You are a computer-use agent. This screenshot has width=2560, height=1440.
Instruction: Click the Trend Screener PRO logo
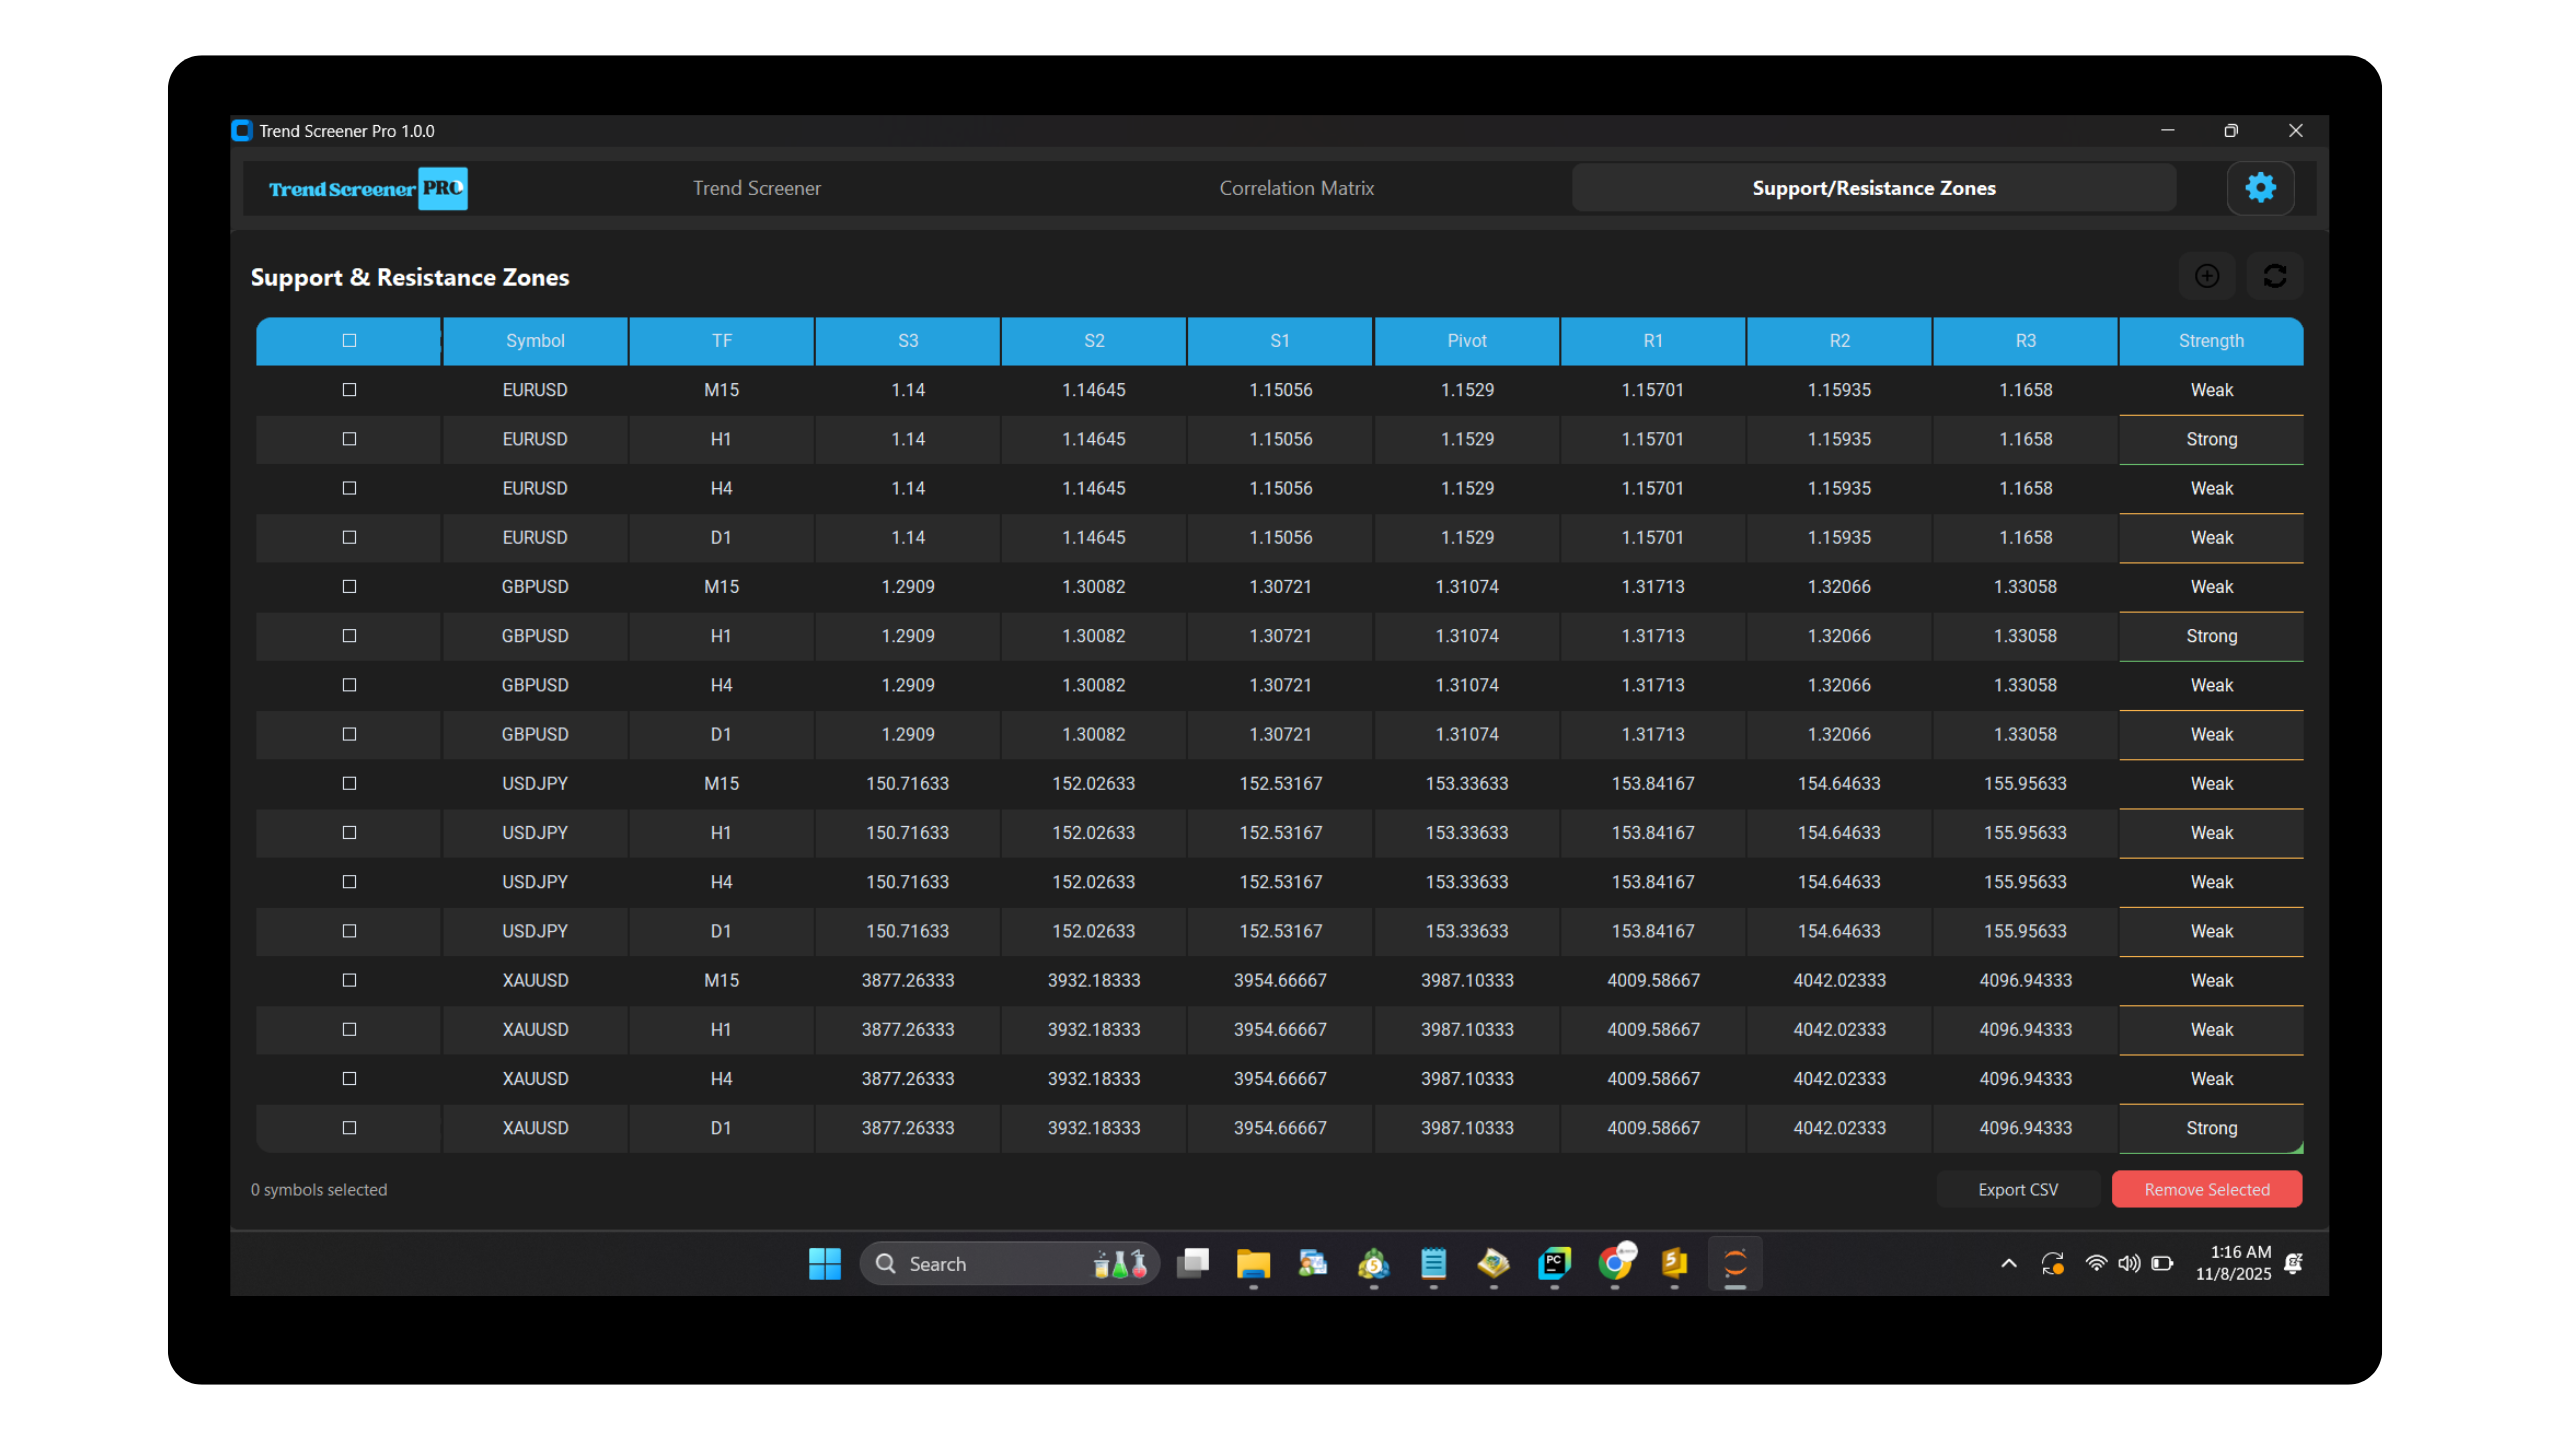click(x=367, y=188)
